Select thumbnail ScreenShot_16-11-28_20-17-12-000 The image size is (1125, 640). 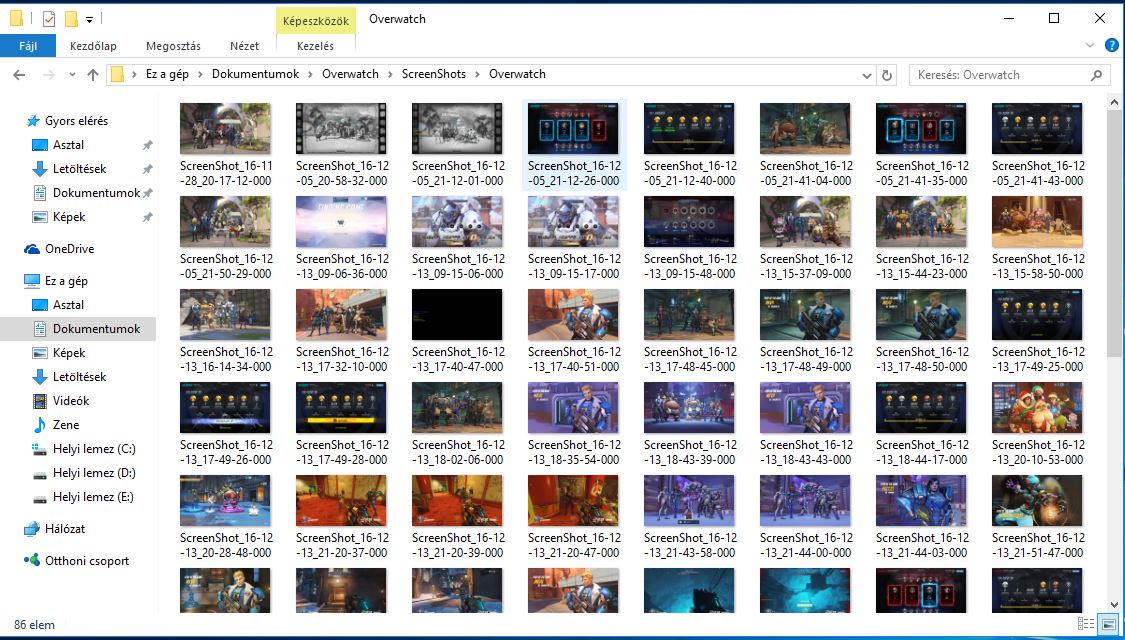[x=225, y=128]
